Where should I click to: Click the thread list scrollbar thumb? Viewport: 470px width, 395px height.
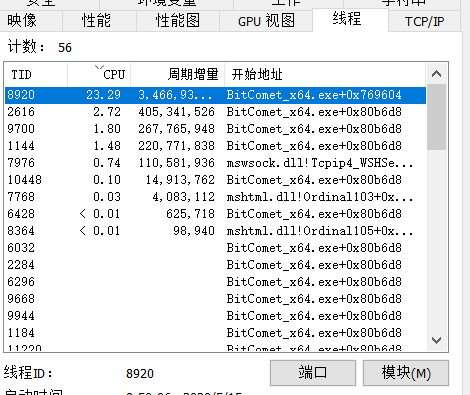click(436, 117)
